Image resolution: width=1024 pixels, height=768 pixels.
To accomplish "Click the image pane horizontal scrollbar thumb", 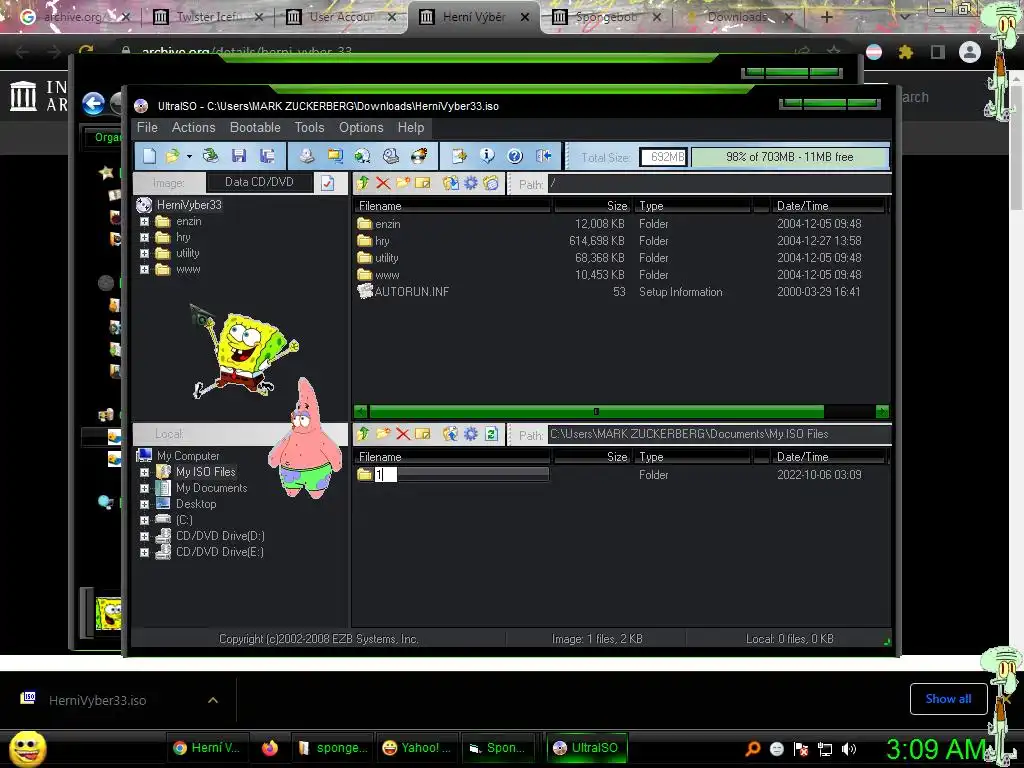I will coord(596,411).
